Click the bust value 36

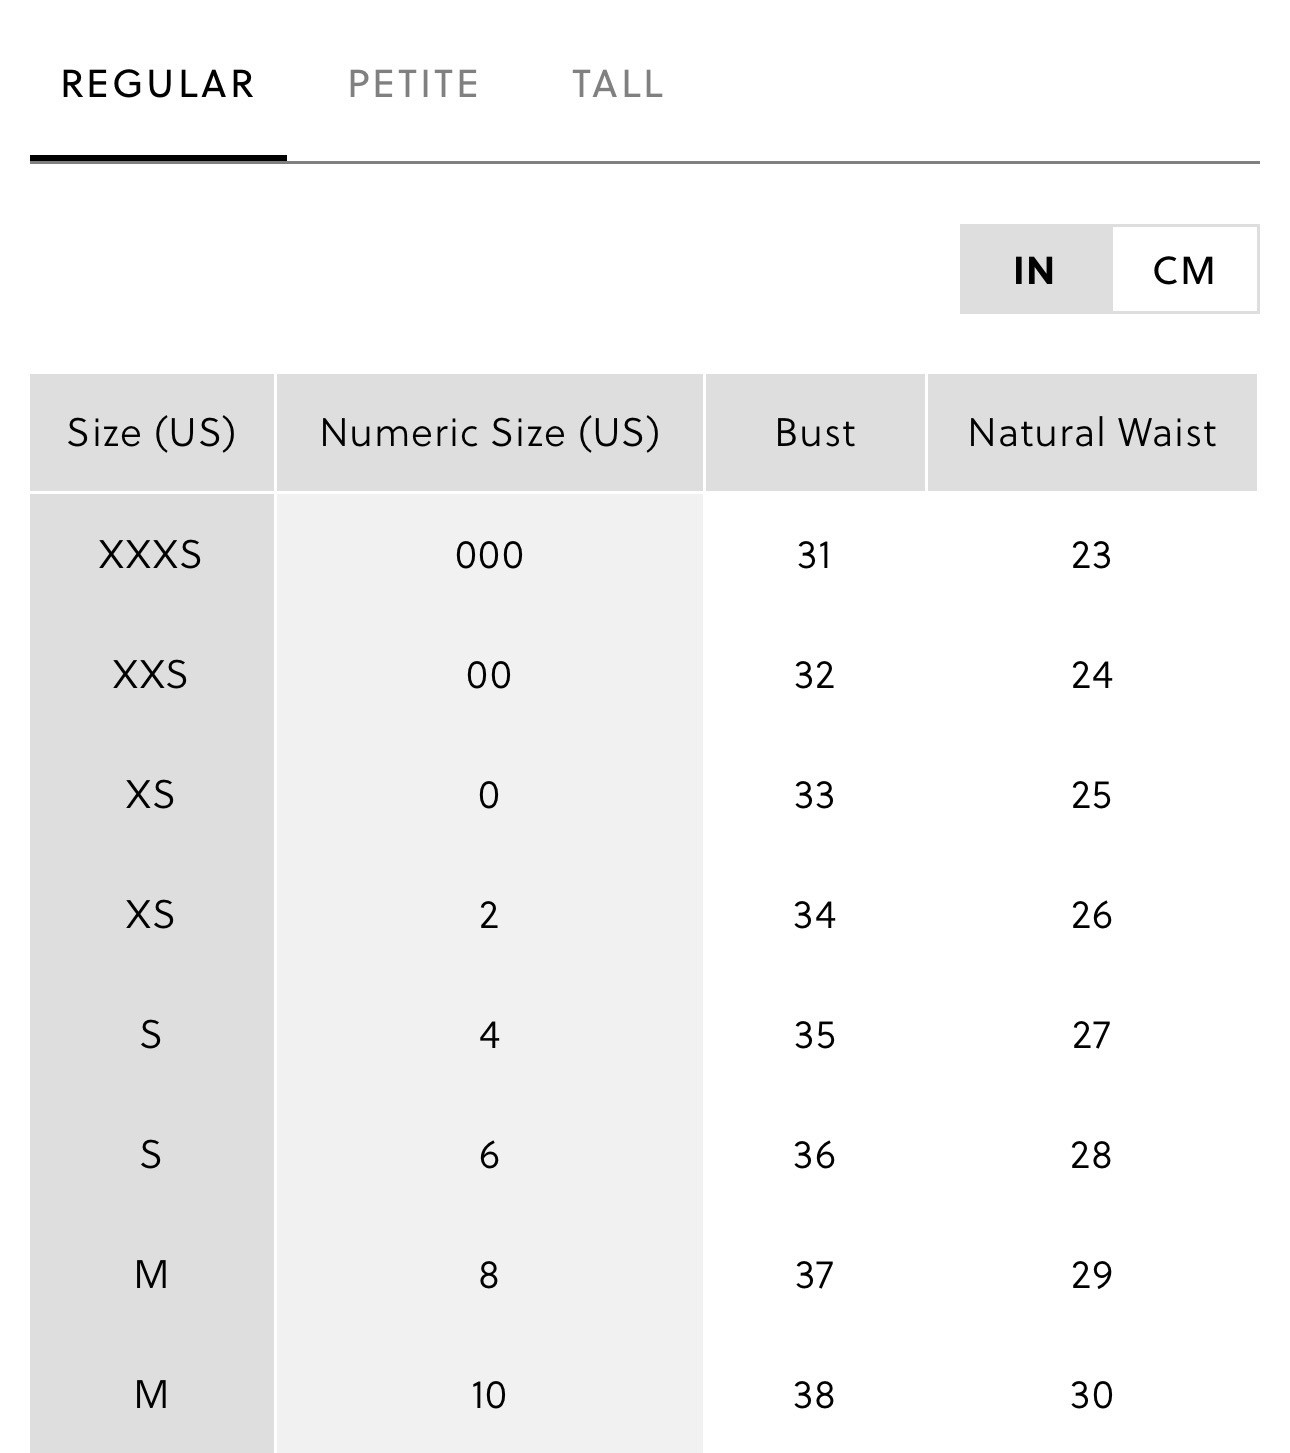(815, 1155)
